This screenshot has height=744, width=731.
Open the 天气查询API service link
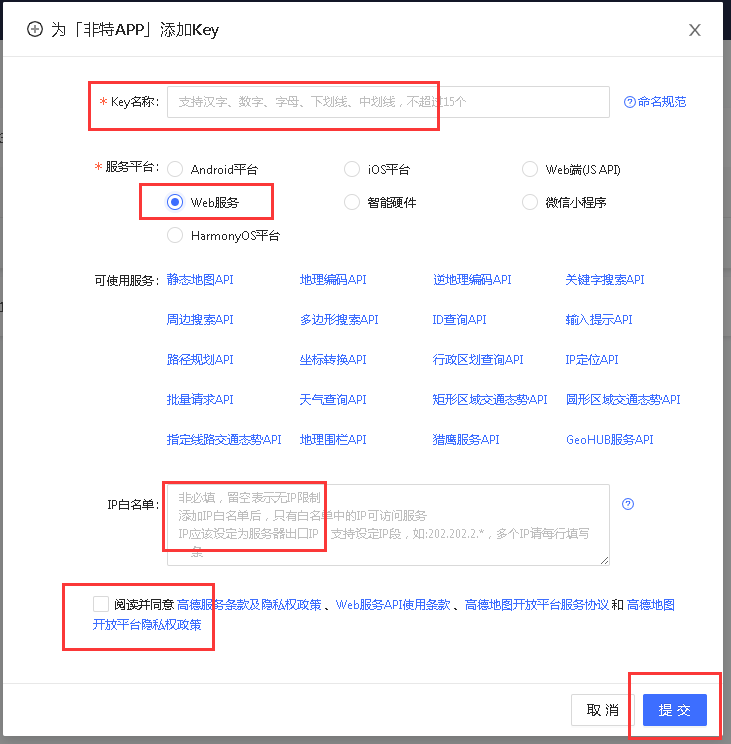(333, 400)
